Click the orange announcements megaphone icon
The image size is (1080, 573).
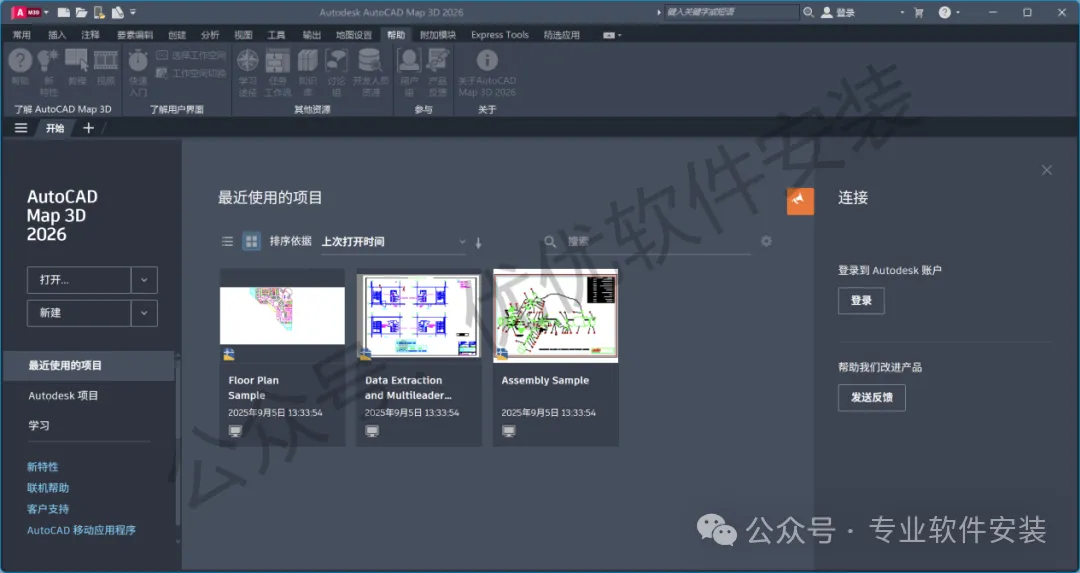click(800, 201)
